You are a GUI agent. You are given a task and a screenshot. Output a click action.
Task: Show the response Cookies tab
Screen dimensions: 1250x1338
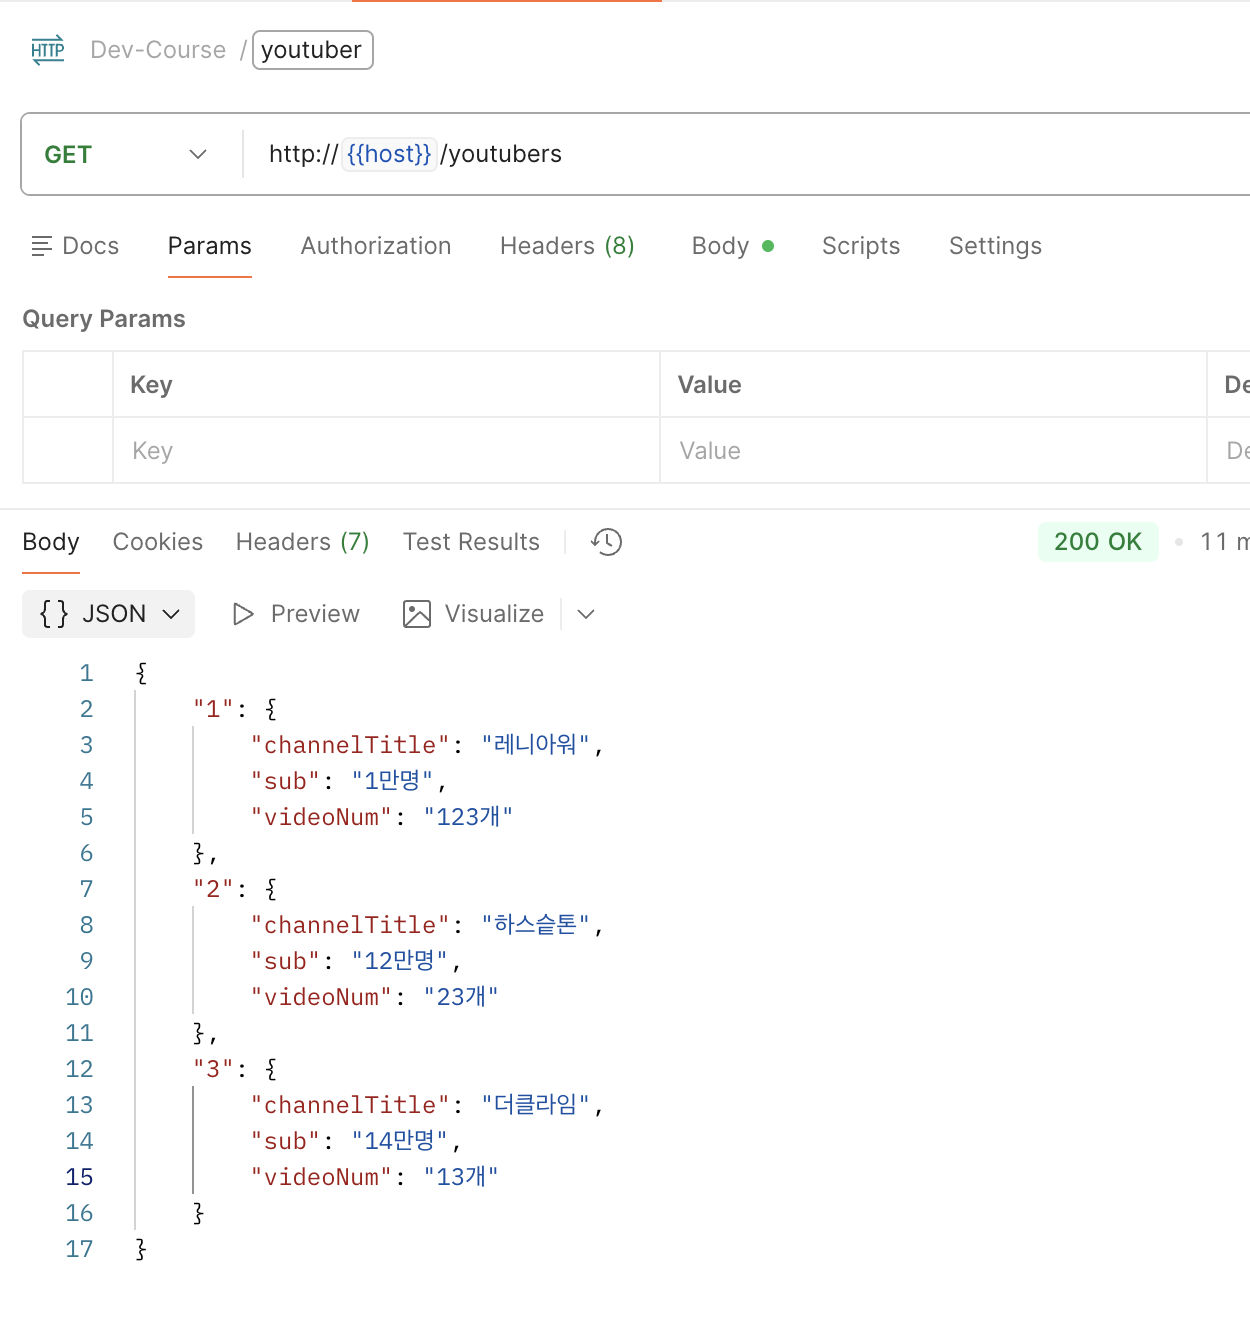click(158, 542)
